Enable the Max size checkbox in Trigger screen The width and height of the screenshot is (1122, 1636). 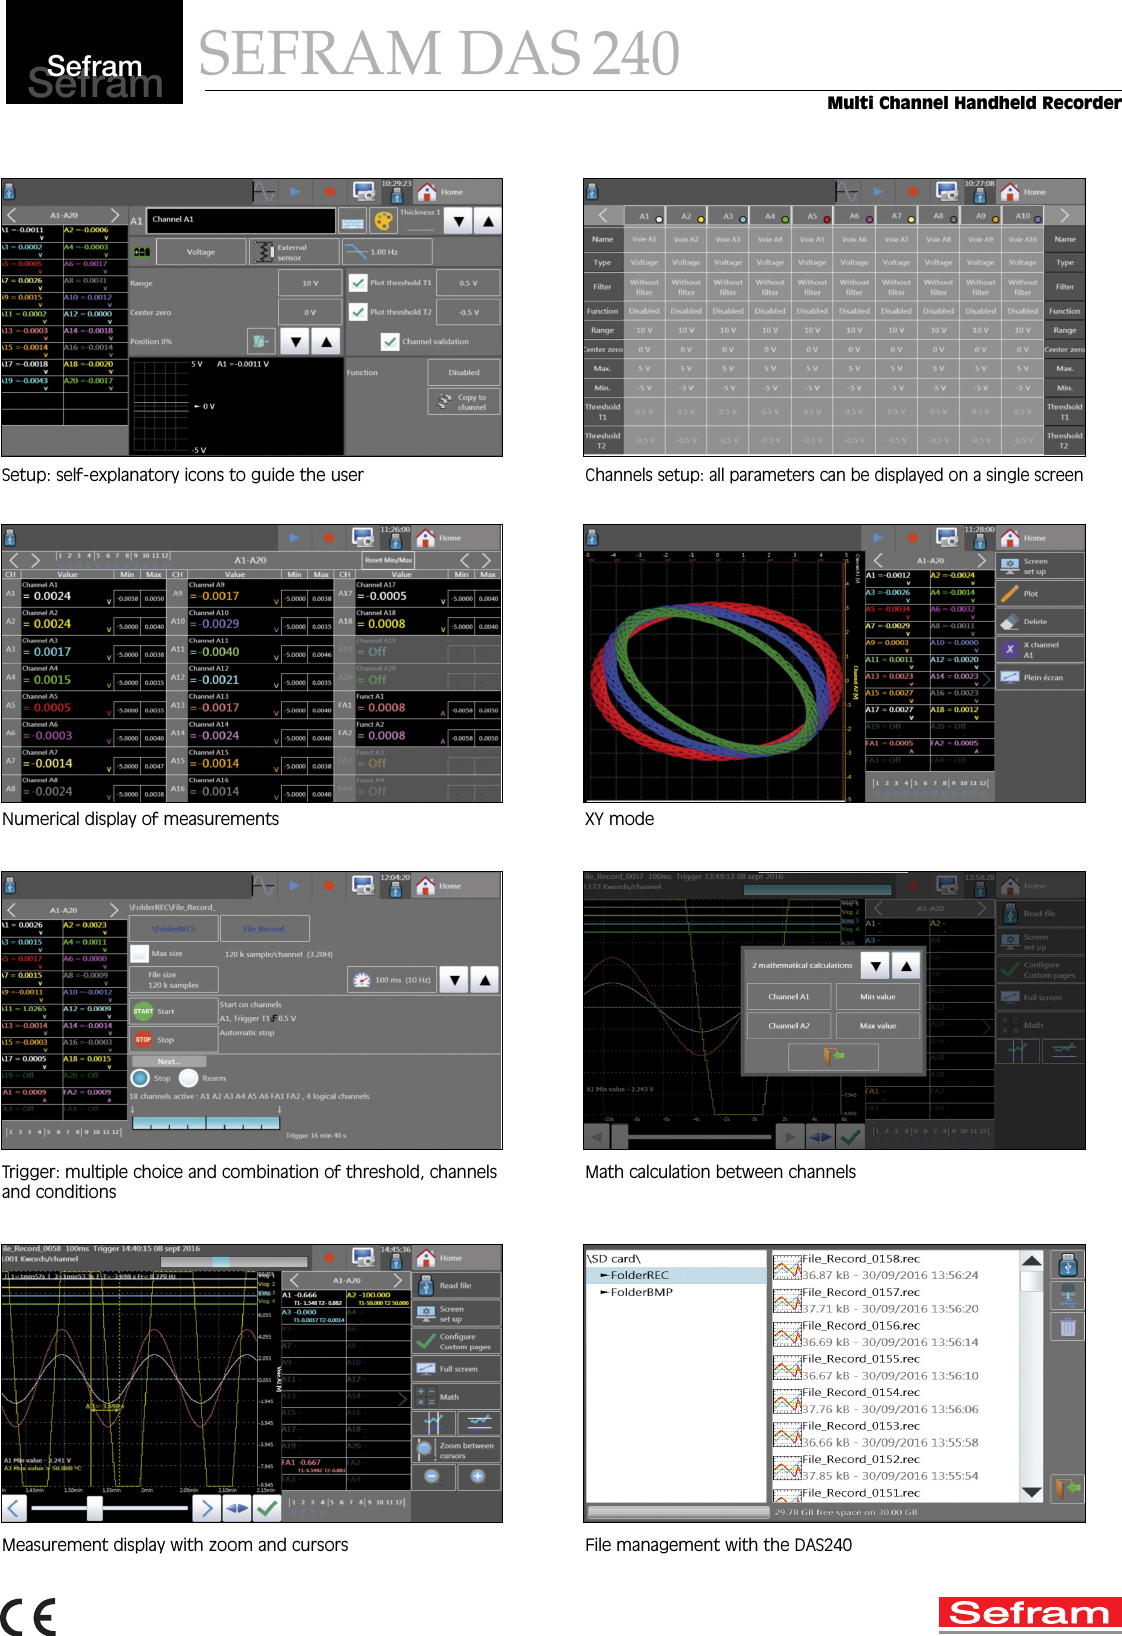pyautogui.click(x=139, y=953)
